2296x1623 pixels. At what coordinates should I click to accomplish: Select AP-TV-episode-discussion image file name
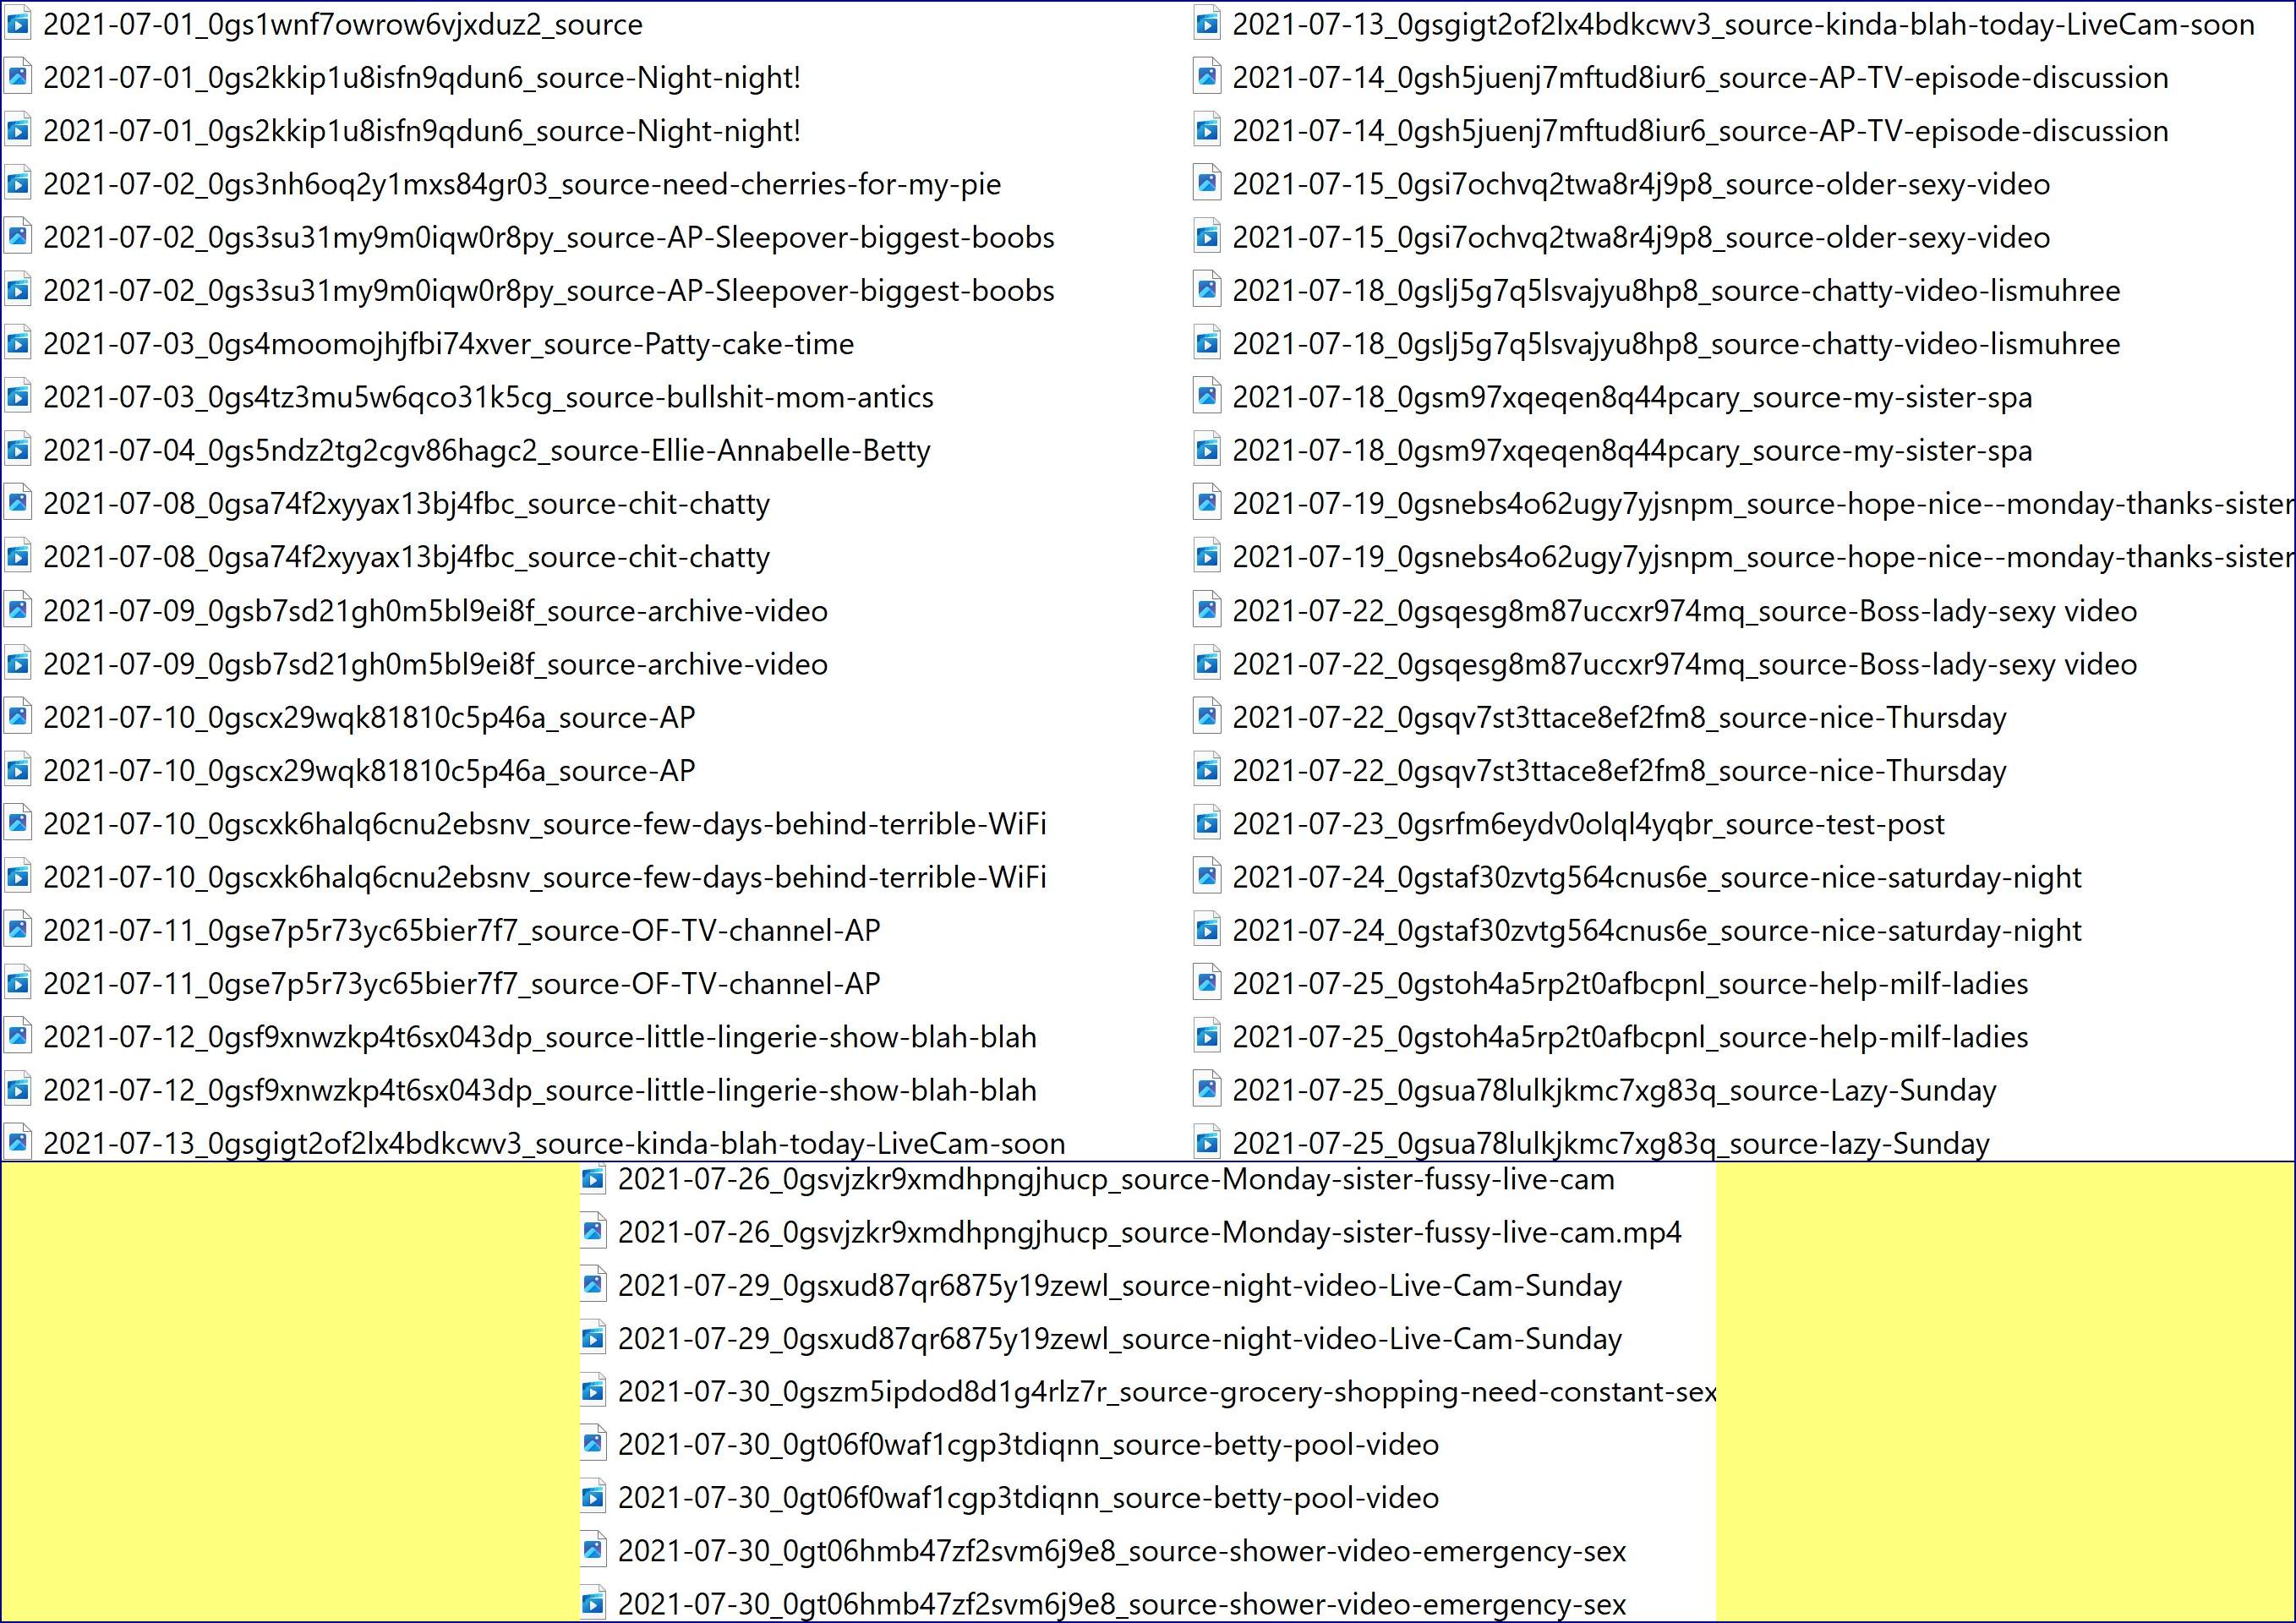(x=1699, y=77)
